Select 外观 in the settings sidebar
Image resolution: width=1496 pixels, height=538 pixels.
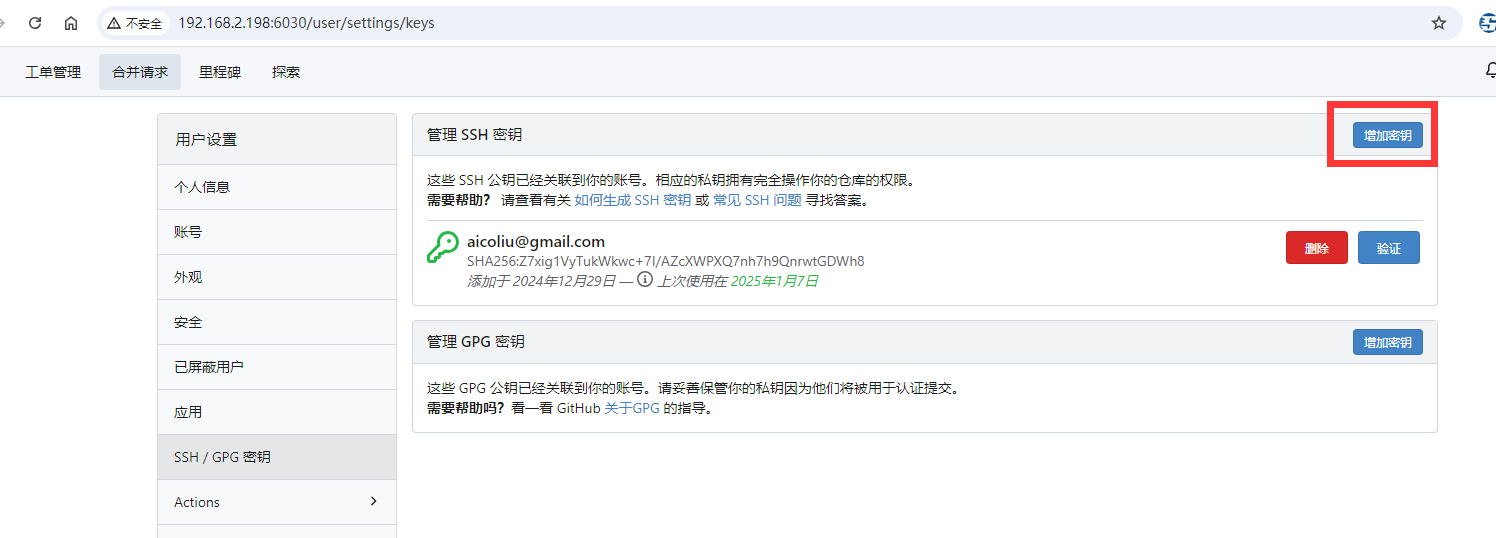click(x=188, y=277)
